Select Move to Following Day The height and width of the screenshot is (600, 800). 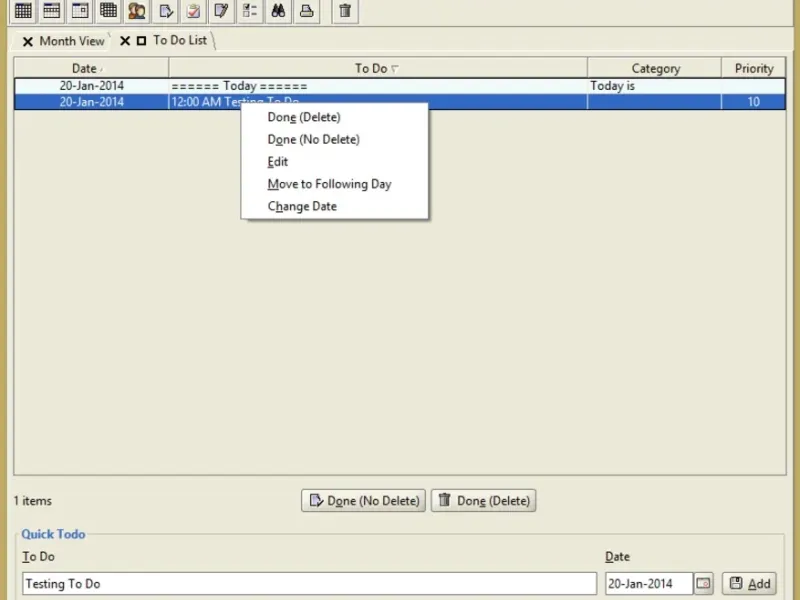(334, 184)
